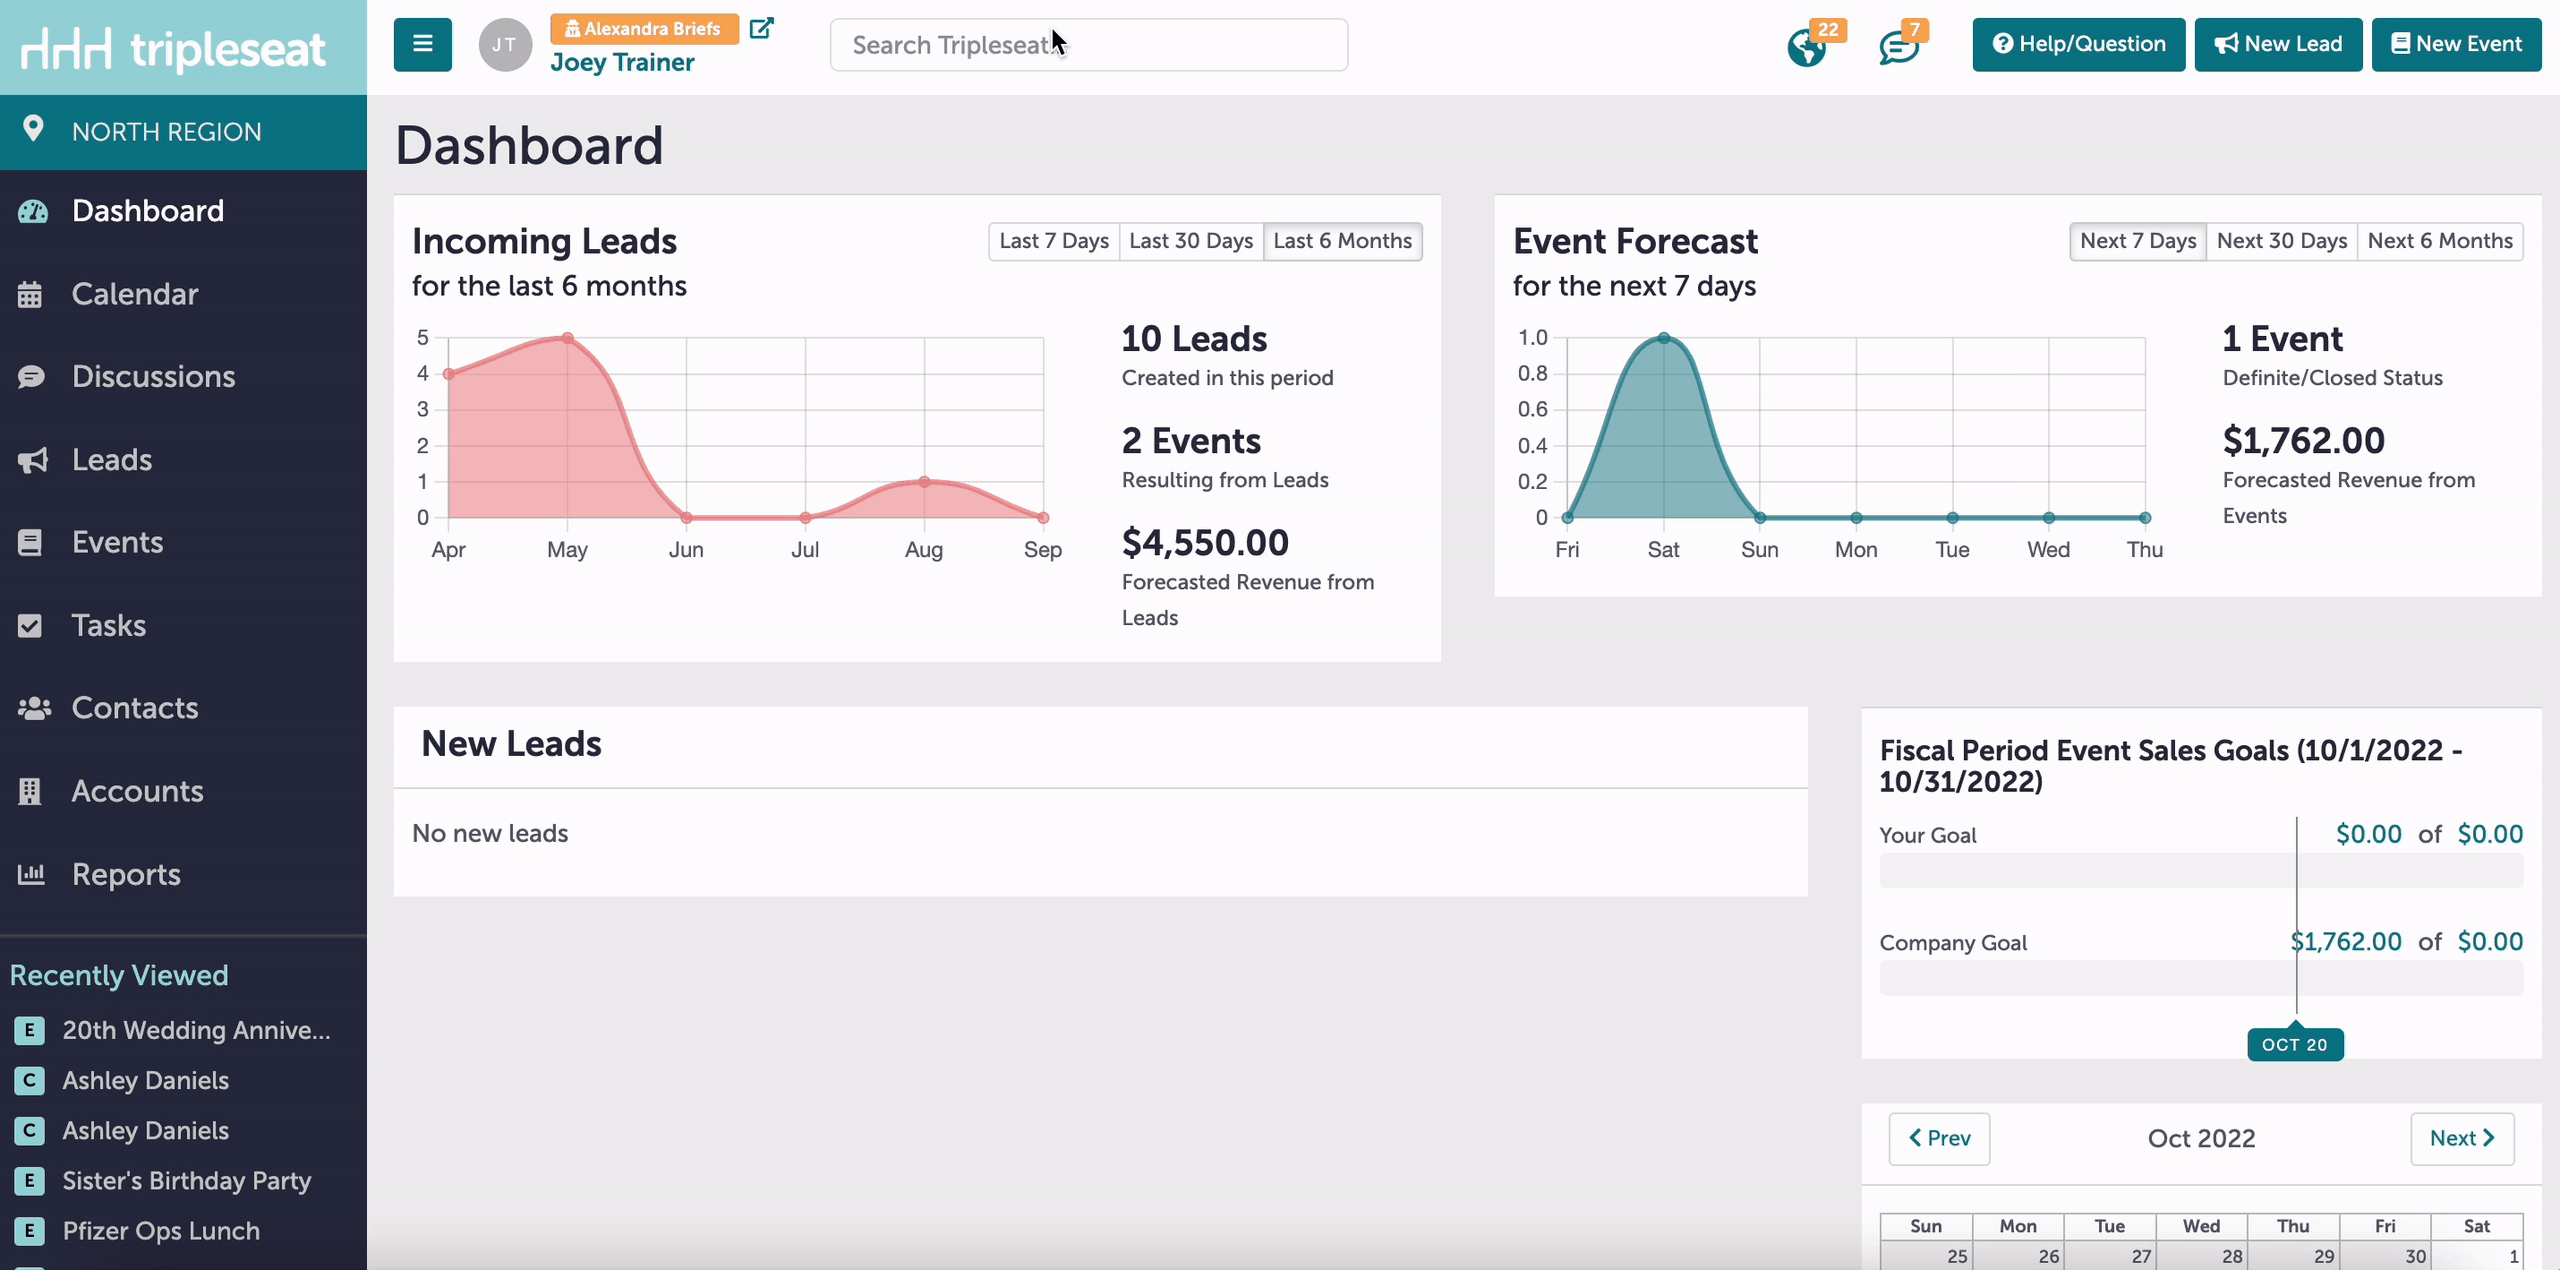Viewport: 2560px width, 1270px height.
Task: Open the Reports section
Action: pyautogui.click(x=124, y=873)
